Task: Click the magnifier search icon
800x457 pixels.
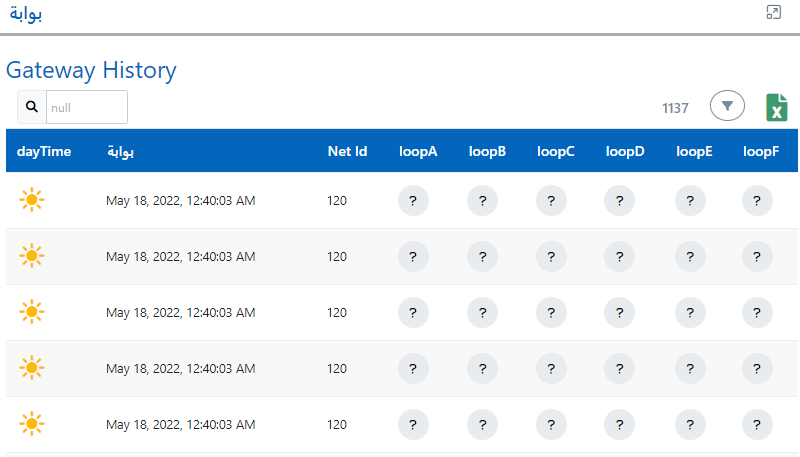Action: pyautogui.click(x=32, y=107)
